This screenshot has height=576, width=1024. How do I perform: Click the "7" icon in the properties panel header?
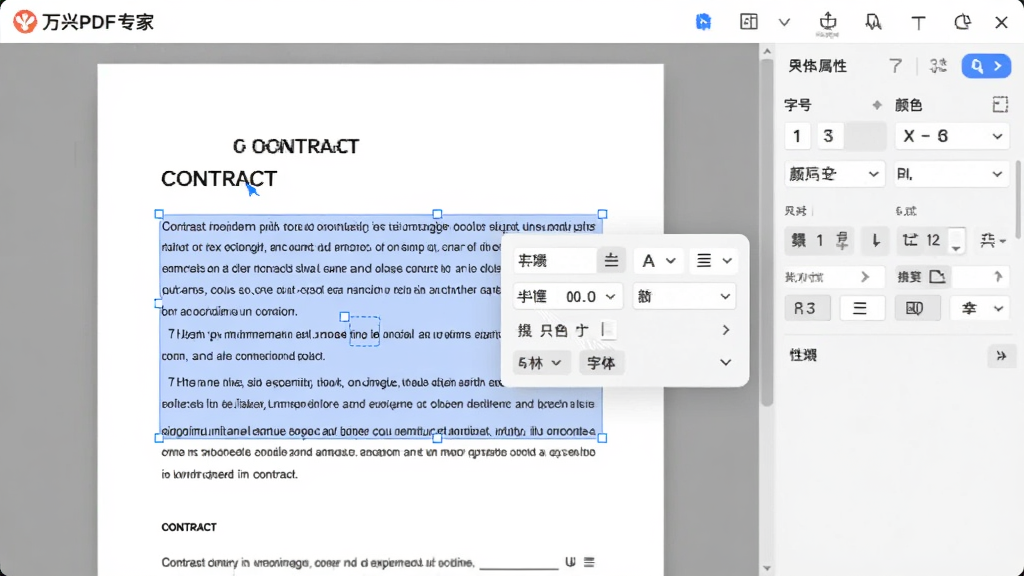coord(895,65)
